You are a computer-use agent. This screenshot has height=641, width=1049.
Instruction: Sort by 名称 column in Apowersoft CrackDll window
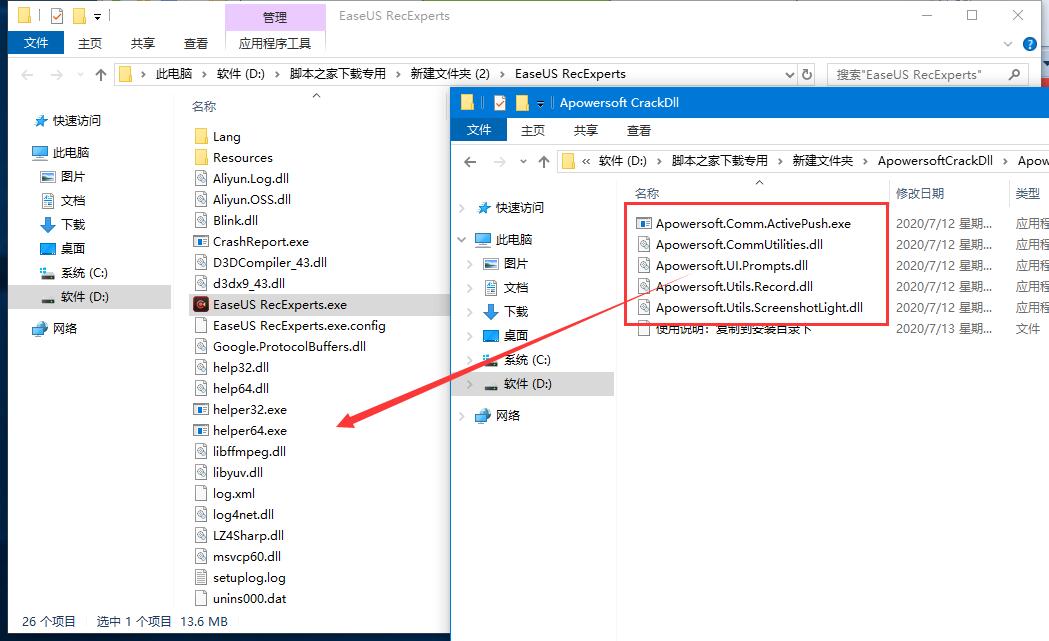[647, 193]
